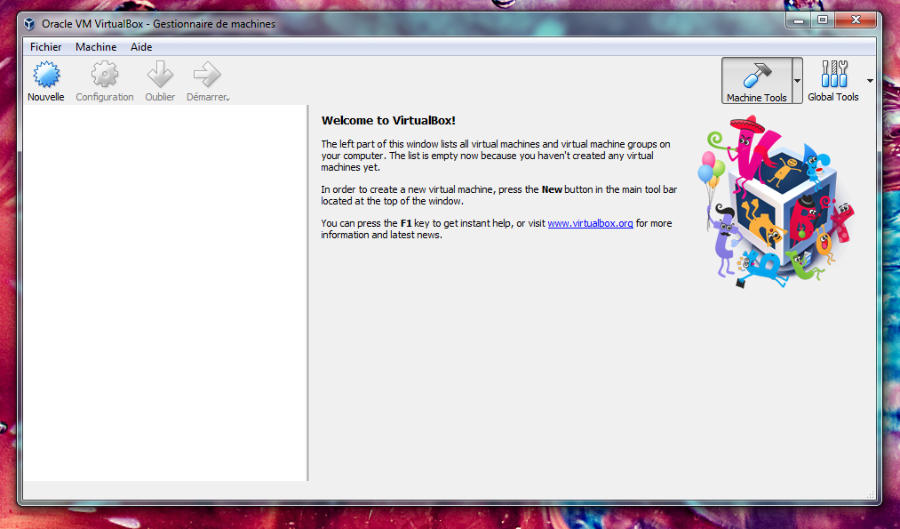Click the empty virtual machine list pane
Viewport: 900px width, 529px height.
click(165, 293)
